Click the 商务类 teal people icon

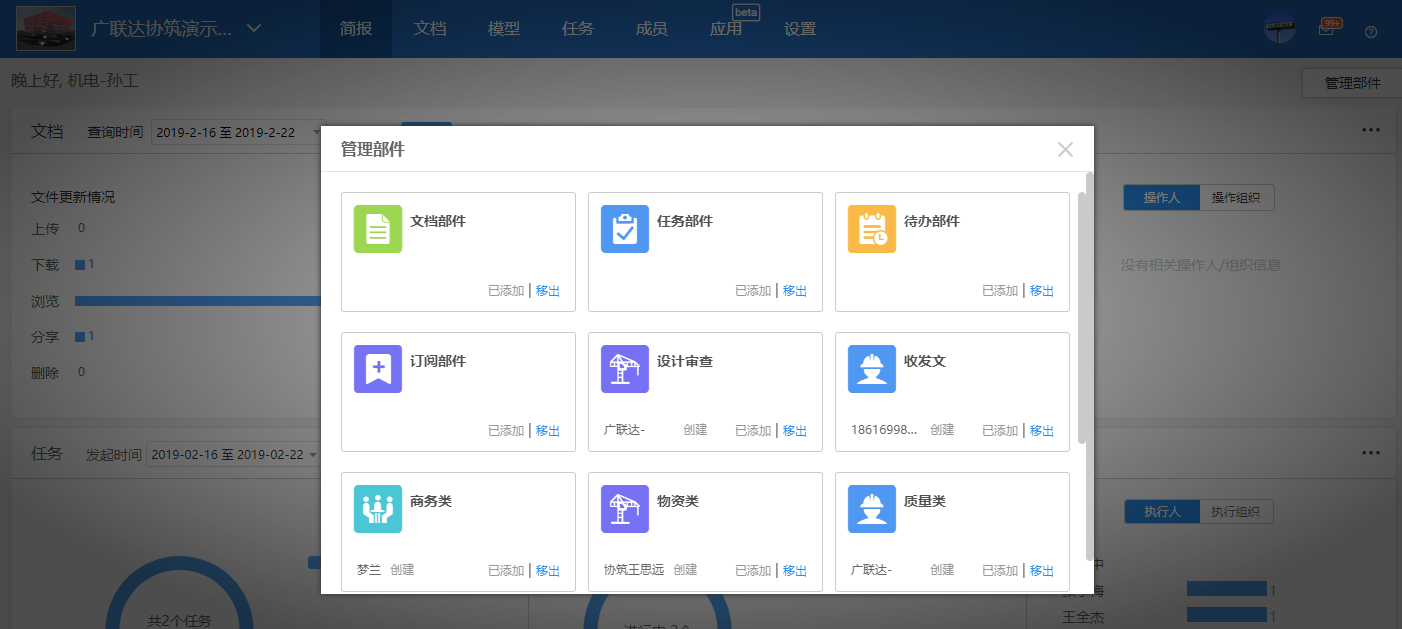tap(377, 509)
